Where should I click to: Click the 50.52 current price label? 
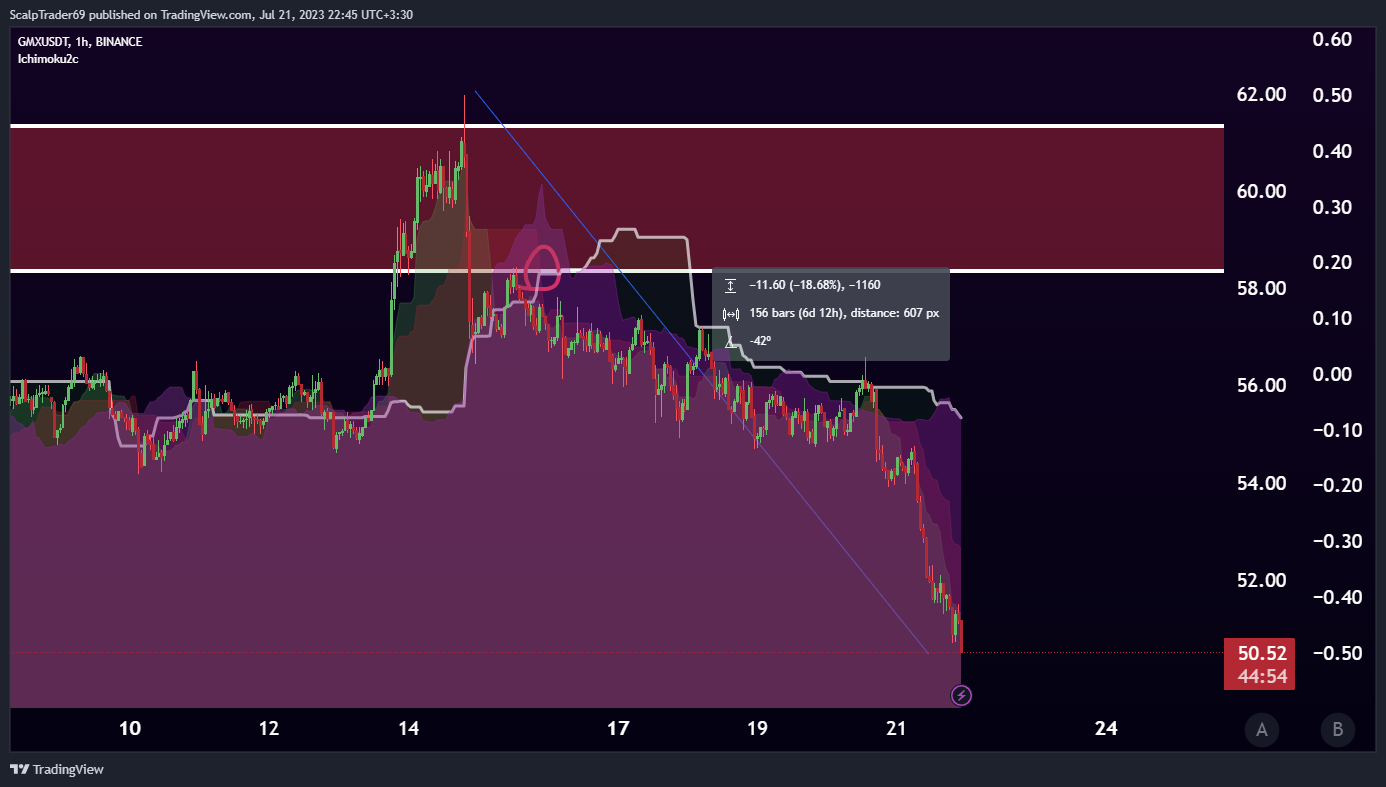pyautogui.click(x=1261, y=653)
